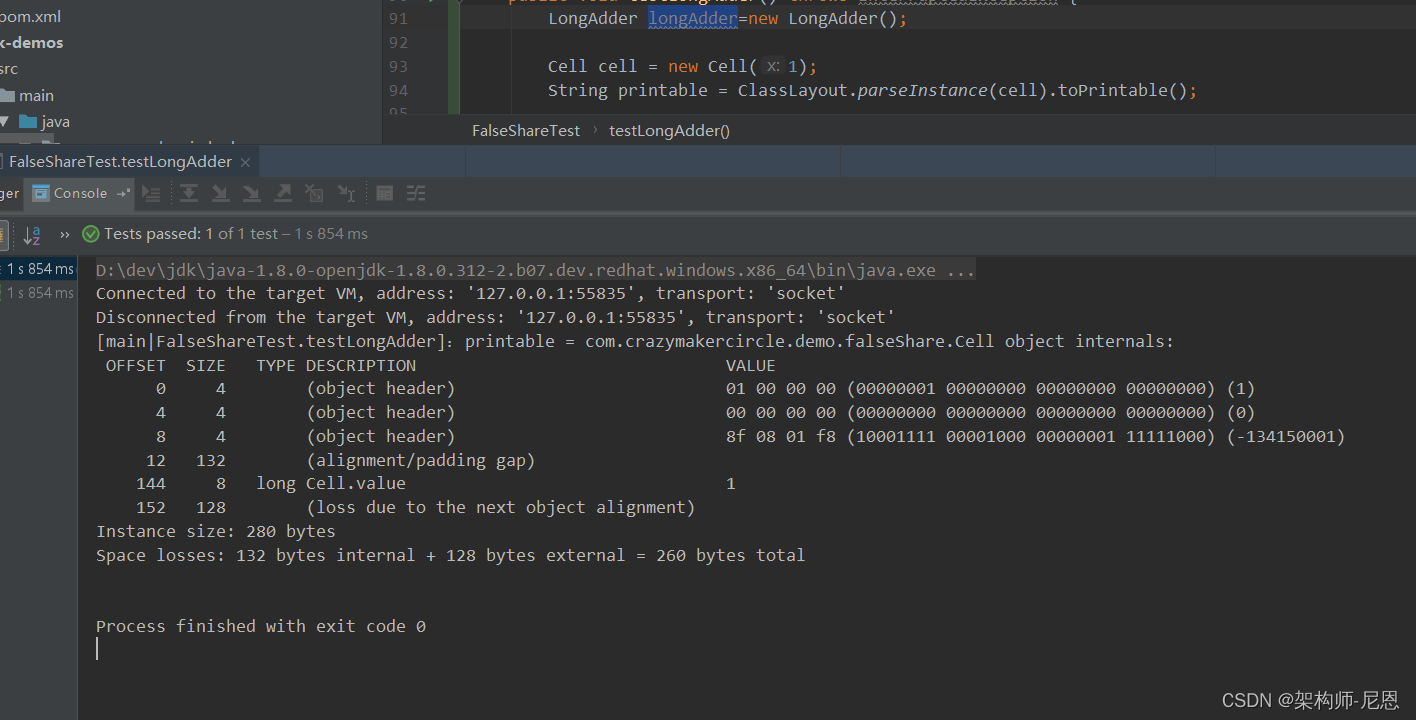Click the Tests passed summary text
This screenshot has height=720, width=1416.
(x=236, y=234)
